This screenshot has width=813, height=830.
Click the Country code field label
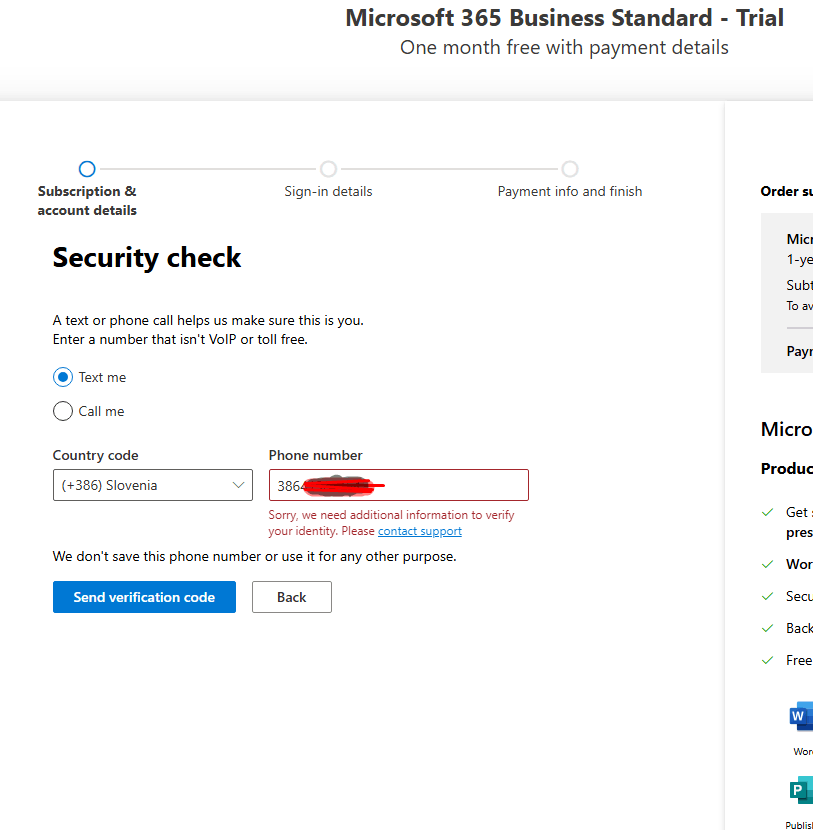(95, 455)
